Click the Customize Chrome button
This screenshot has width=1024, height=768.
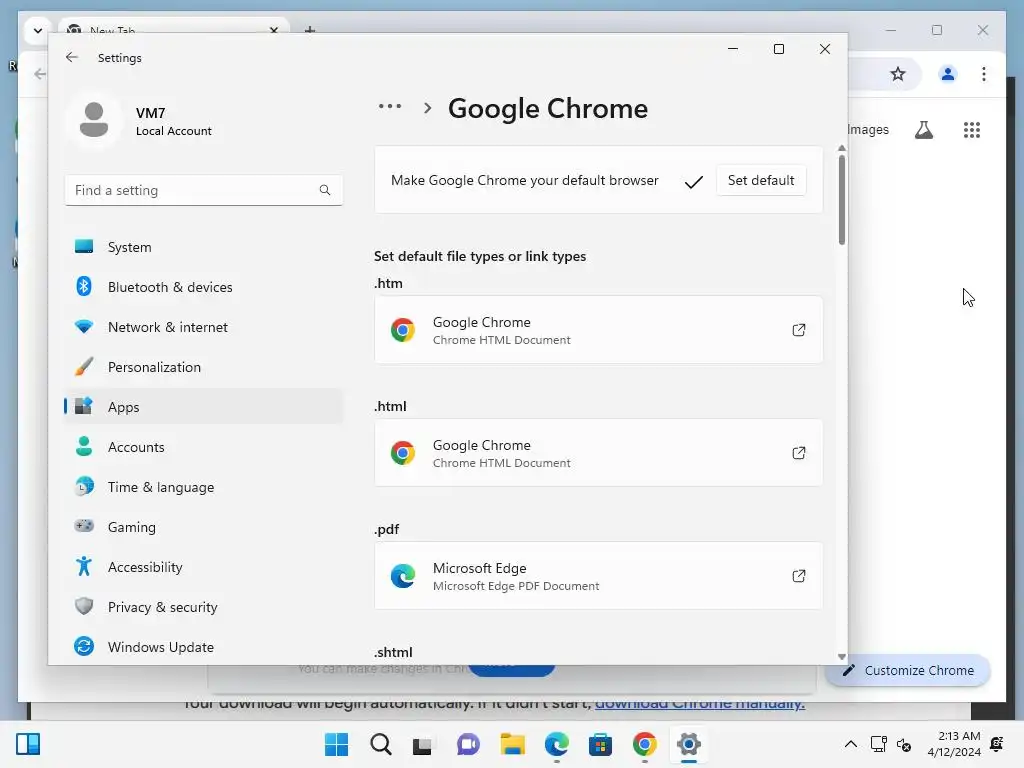(x=908, y=670)
